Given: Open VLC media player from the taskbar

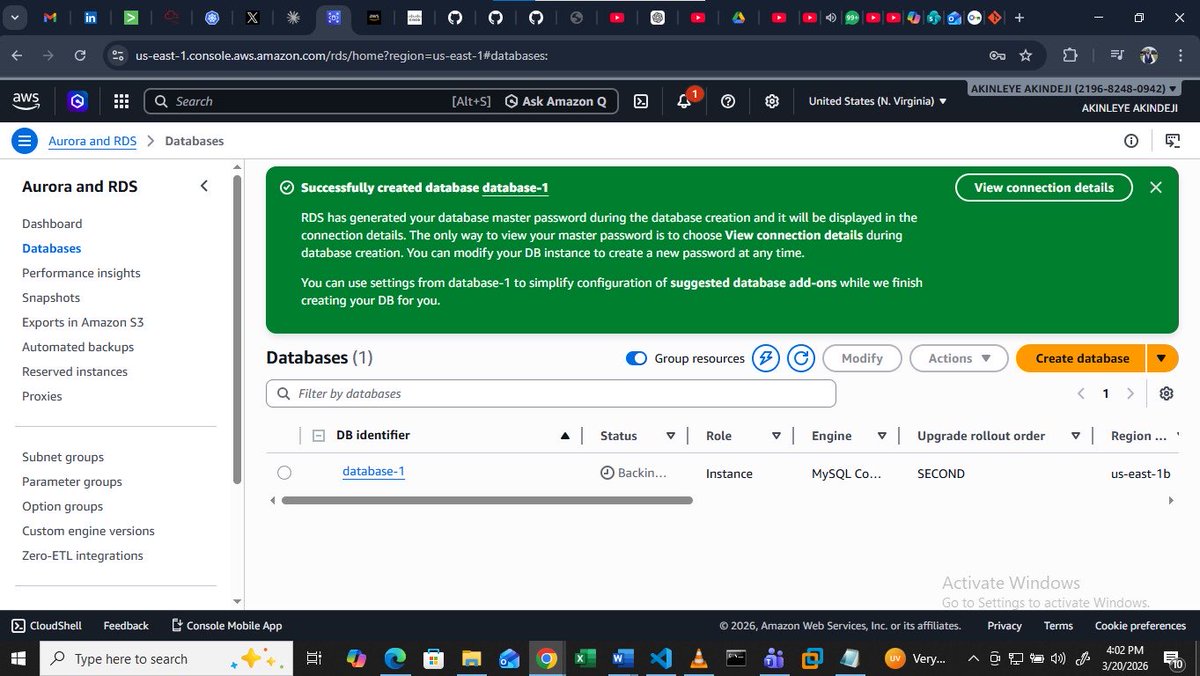Looking at the screenshot, I should (697, 659).
